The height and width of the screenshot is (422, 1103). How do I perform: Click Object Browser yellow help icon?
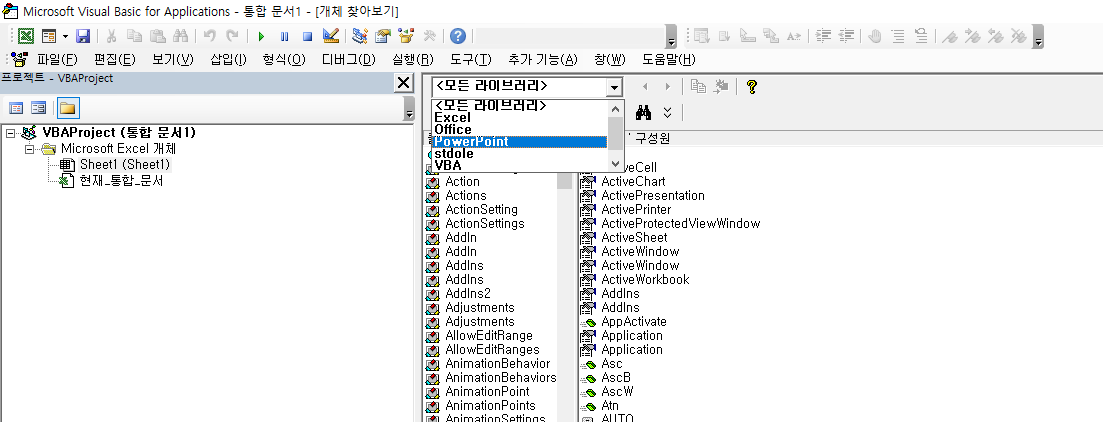(751, 87)
